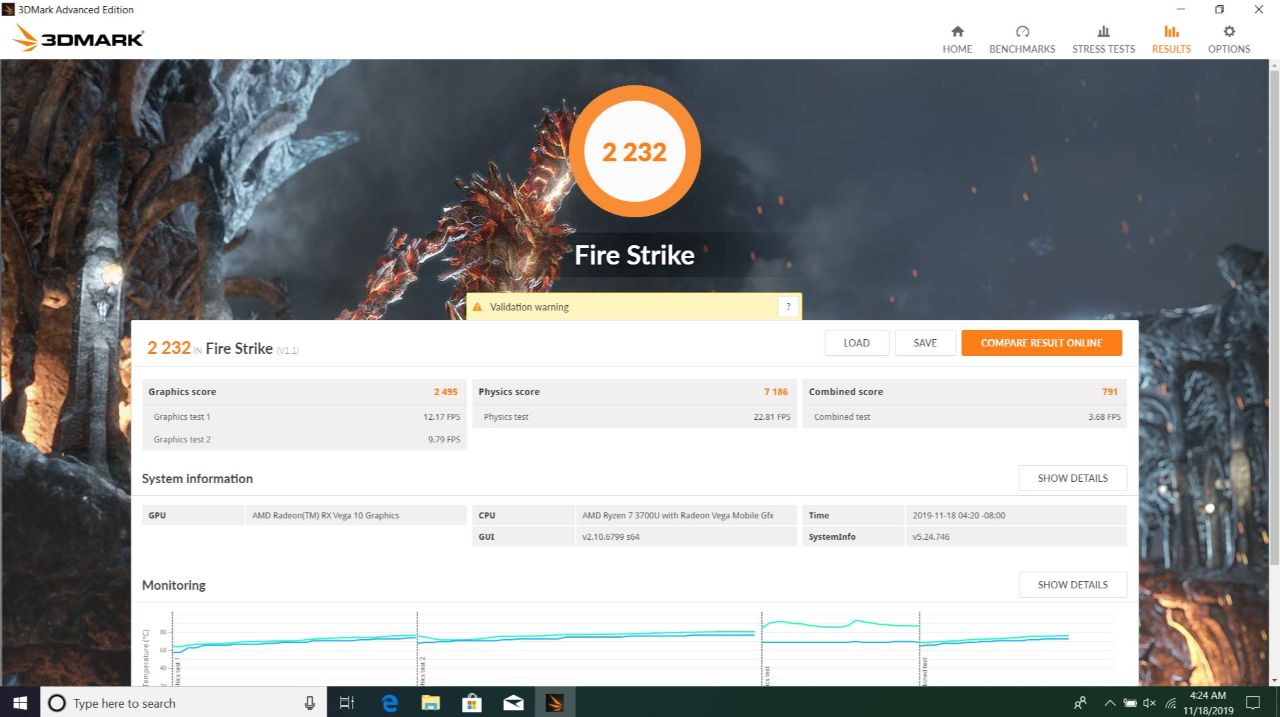1280x717 pixels.
Task: Launch Microsoft Edge from taskbar
Action: [x=390, y=703]
